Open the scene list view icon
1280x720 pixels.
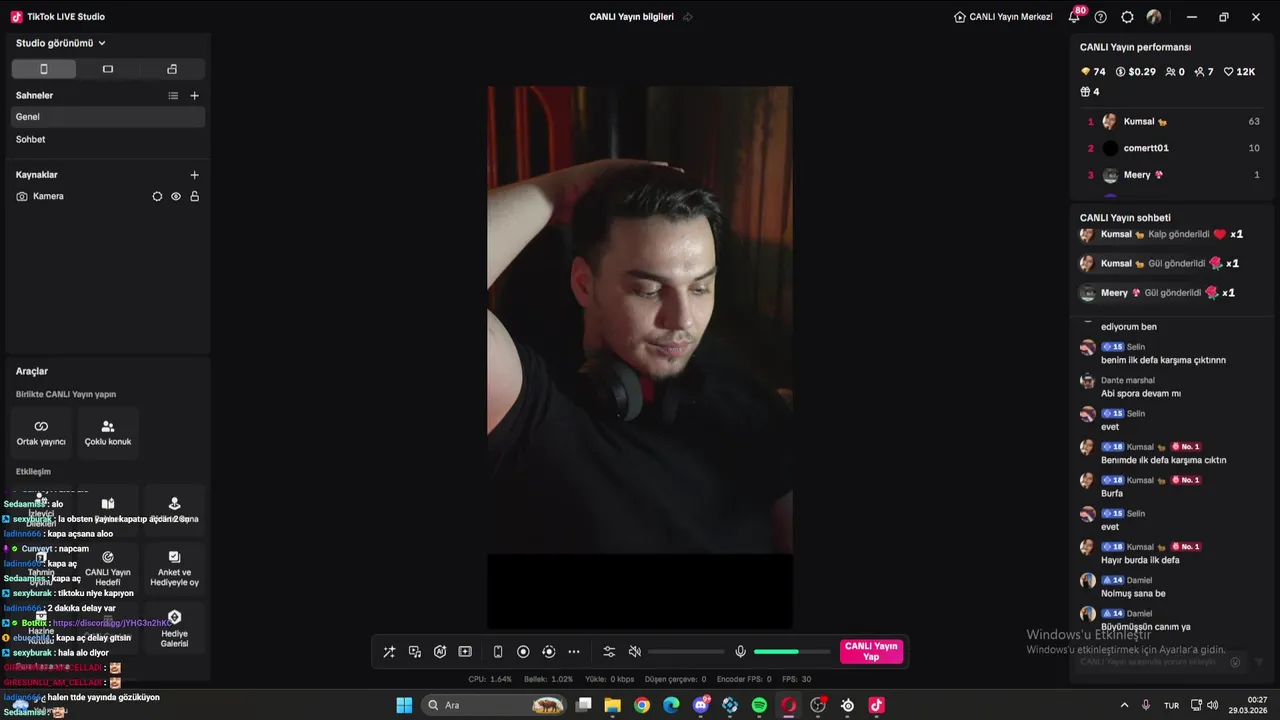click(173, 96)
